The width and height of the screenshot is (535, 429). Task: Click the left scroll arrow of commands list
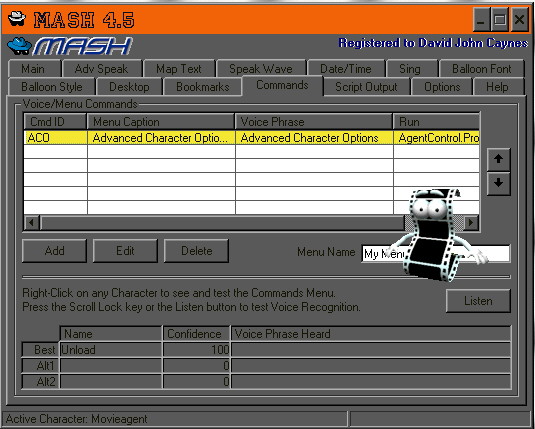coord(32,223)
